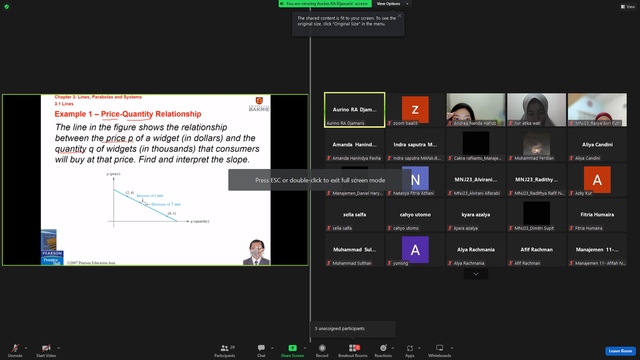The image size is (640, 360).
Task: Expand arrow beside Whiteboards
Action: [x=452, y=348]
